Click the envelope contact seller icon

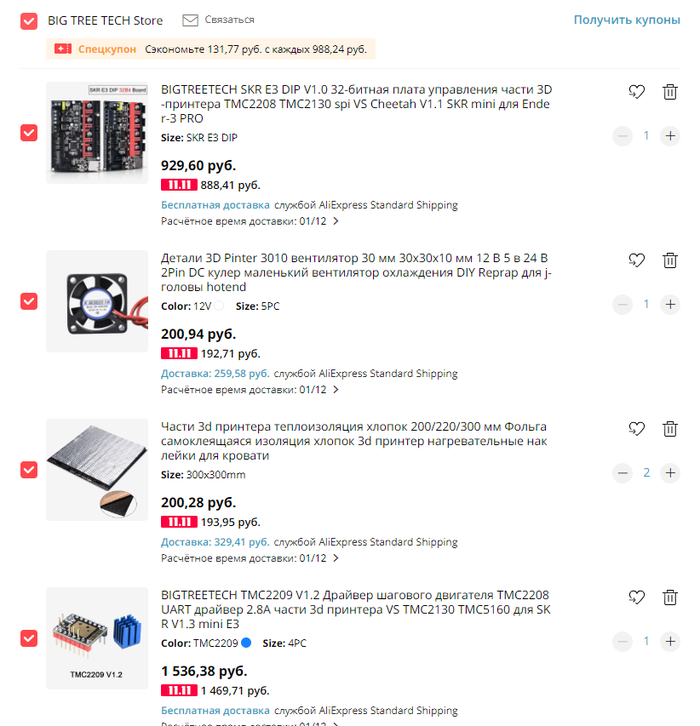tap(190, 20)
